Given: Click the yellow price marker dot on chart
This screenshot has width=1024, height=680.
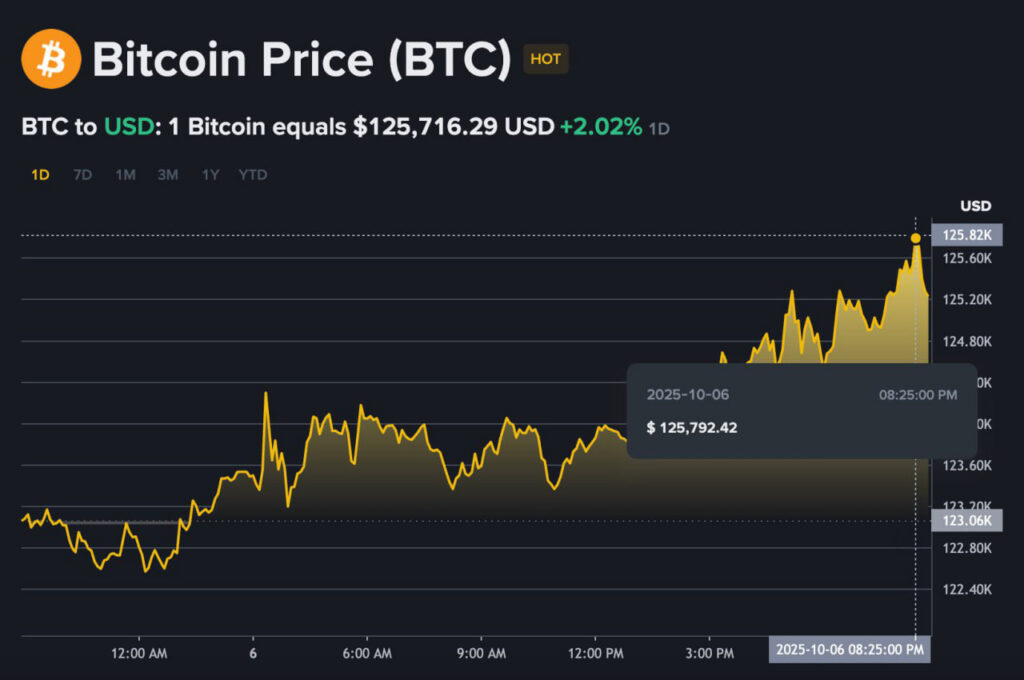Looking at the screenshot, I should (x=914, y=238).
